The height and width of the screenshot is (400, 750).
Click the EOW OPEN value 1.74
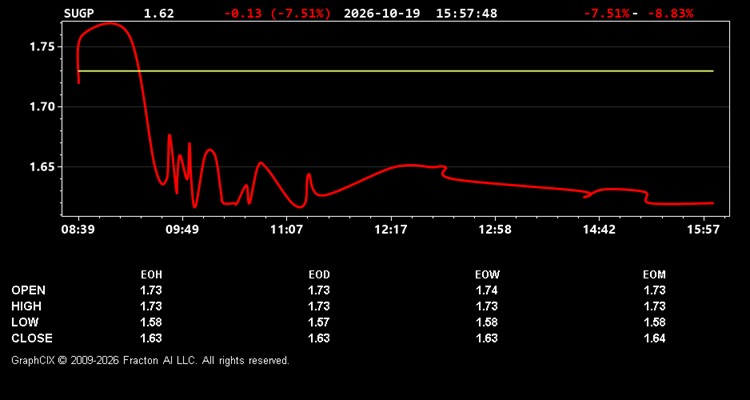pos(487,290)
